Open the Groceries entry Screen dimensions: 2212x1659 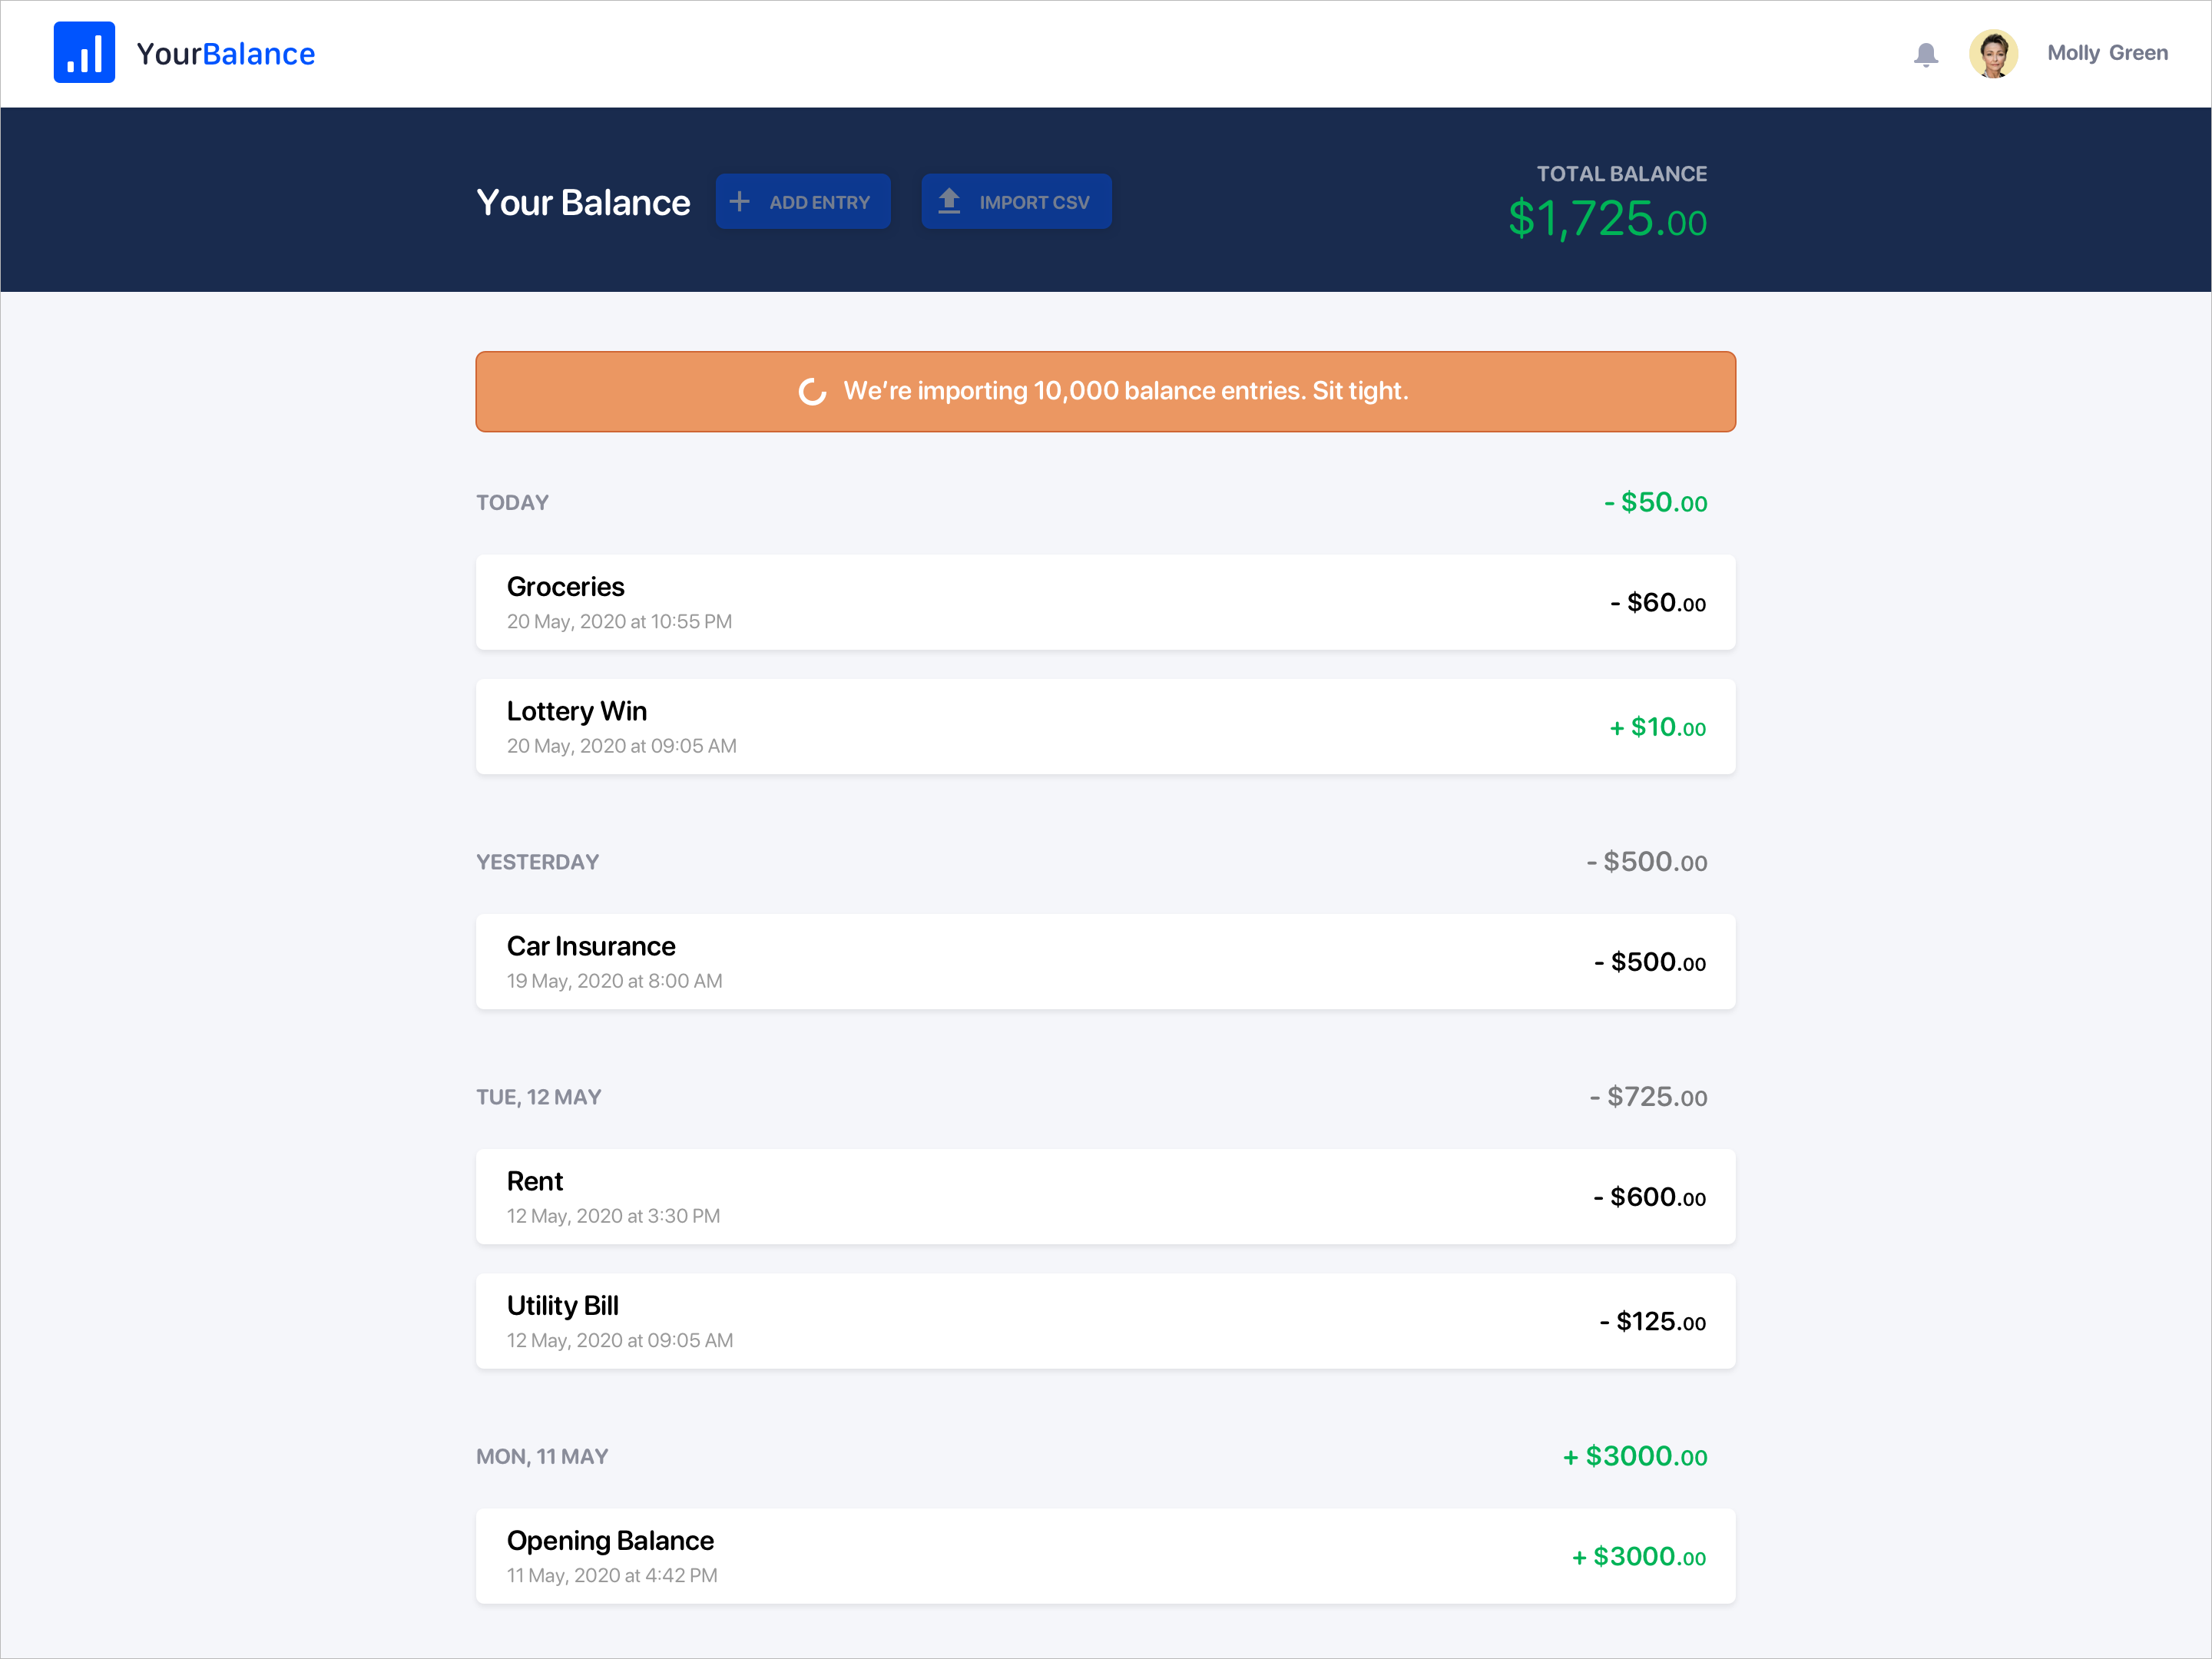click(x=1105, y=602)
